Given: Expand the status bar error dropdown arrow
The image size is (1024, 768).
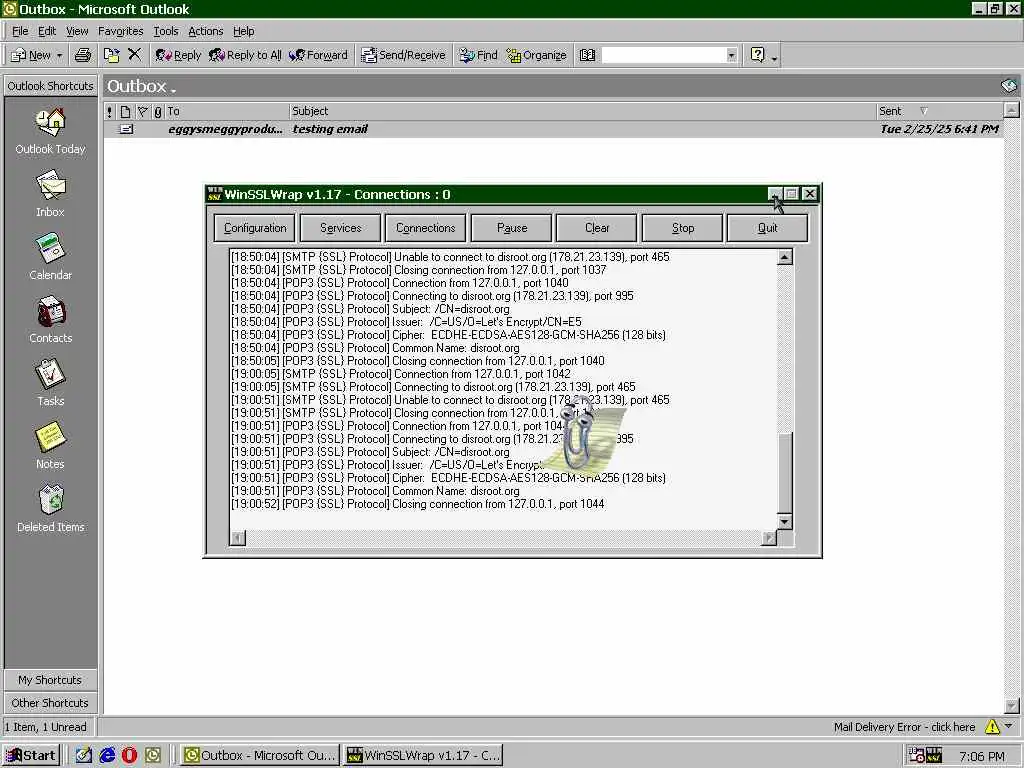Looking at the screenshot, I should pyautogui.click(x=1008, y=726).
